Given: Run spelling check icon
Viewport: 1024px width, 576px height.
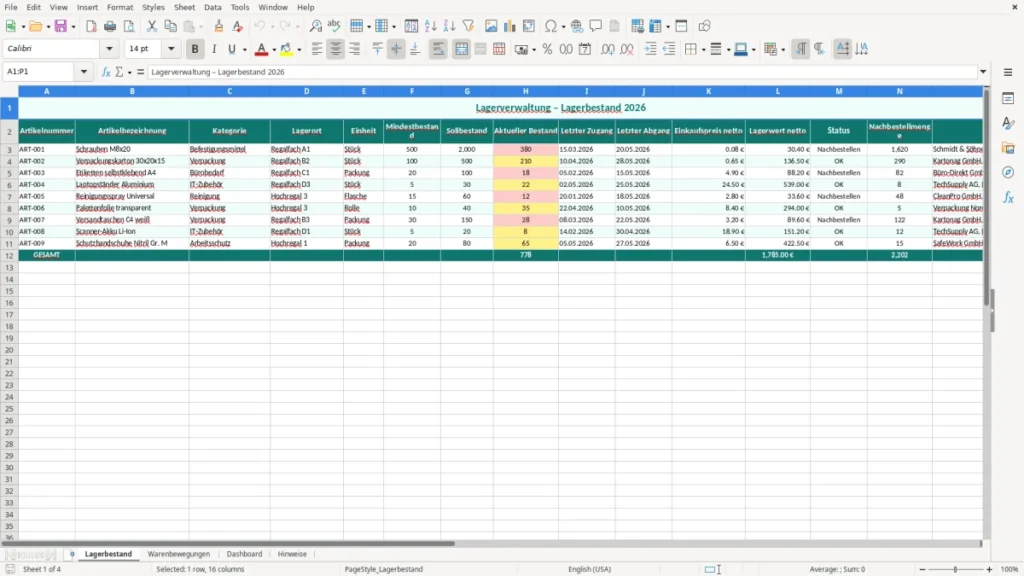Looking at the screenshot, I should click(x=334, y=26).
